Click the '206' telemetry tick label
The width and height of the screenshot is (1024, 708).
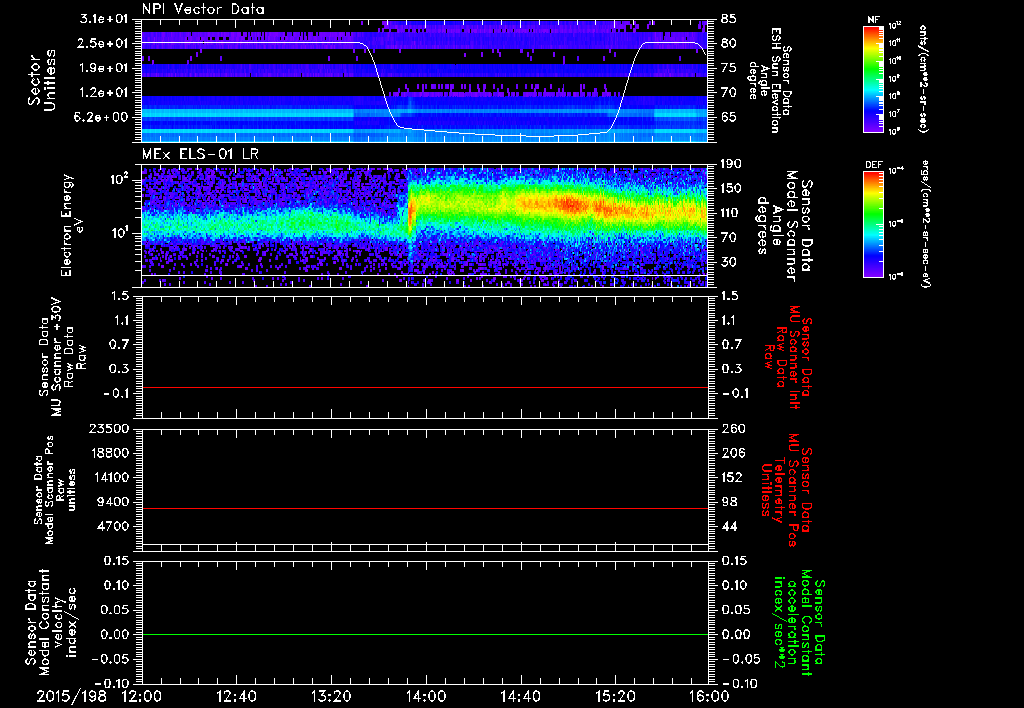tap(732, 453)
